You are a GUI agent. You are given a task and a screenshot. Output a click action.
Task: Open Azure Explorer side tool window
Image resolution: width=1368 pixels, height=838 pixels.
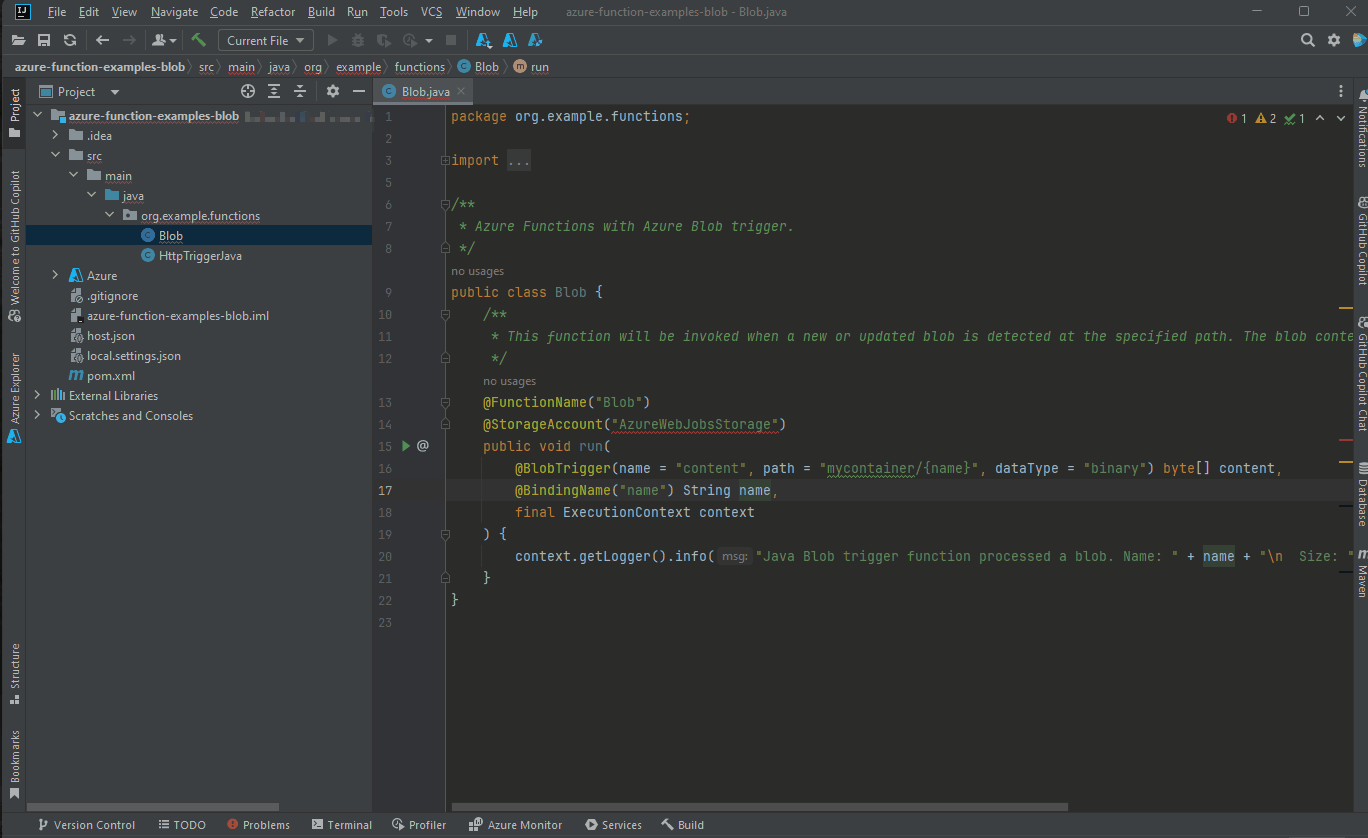[x=14, y=398]
